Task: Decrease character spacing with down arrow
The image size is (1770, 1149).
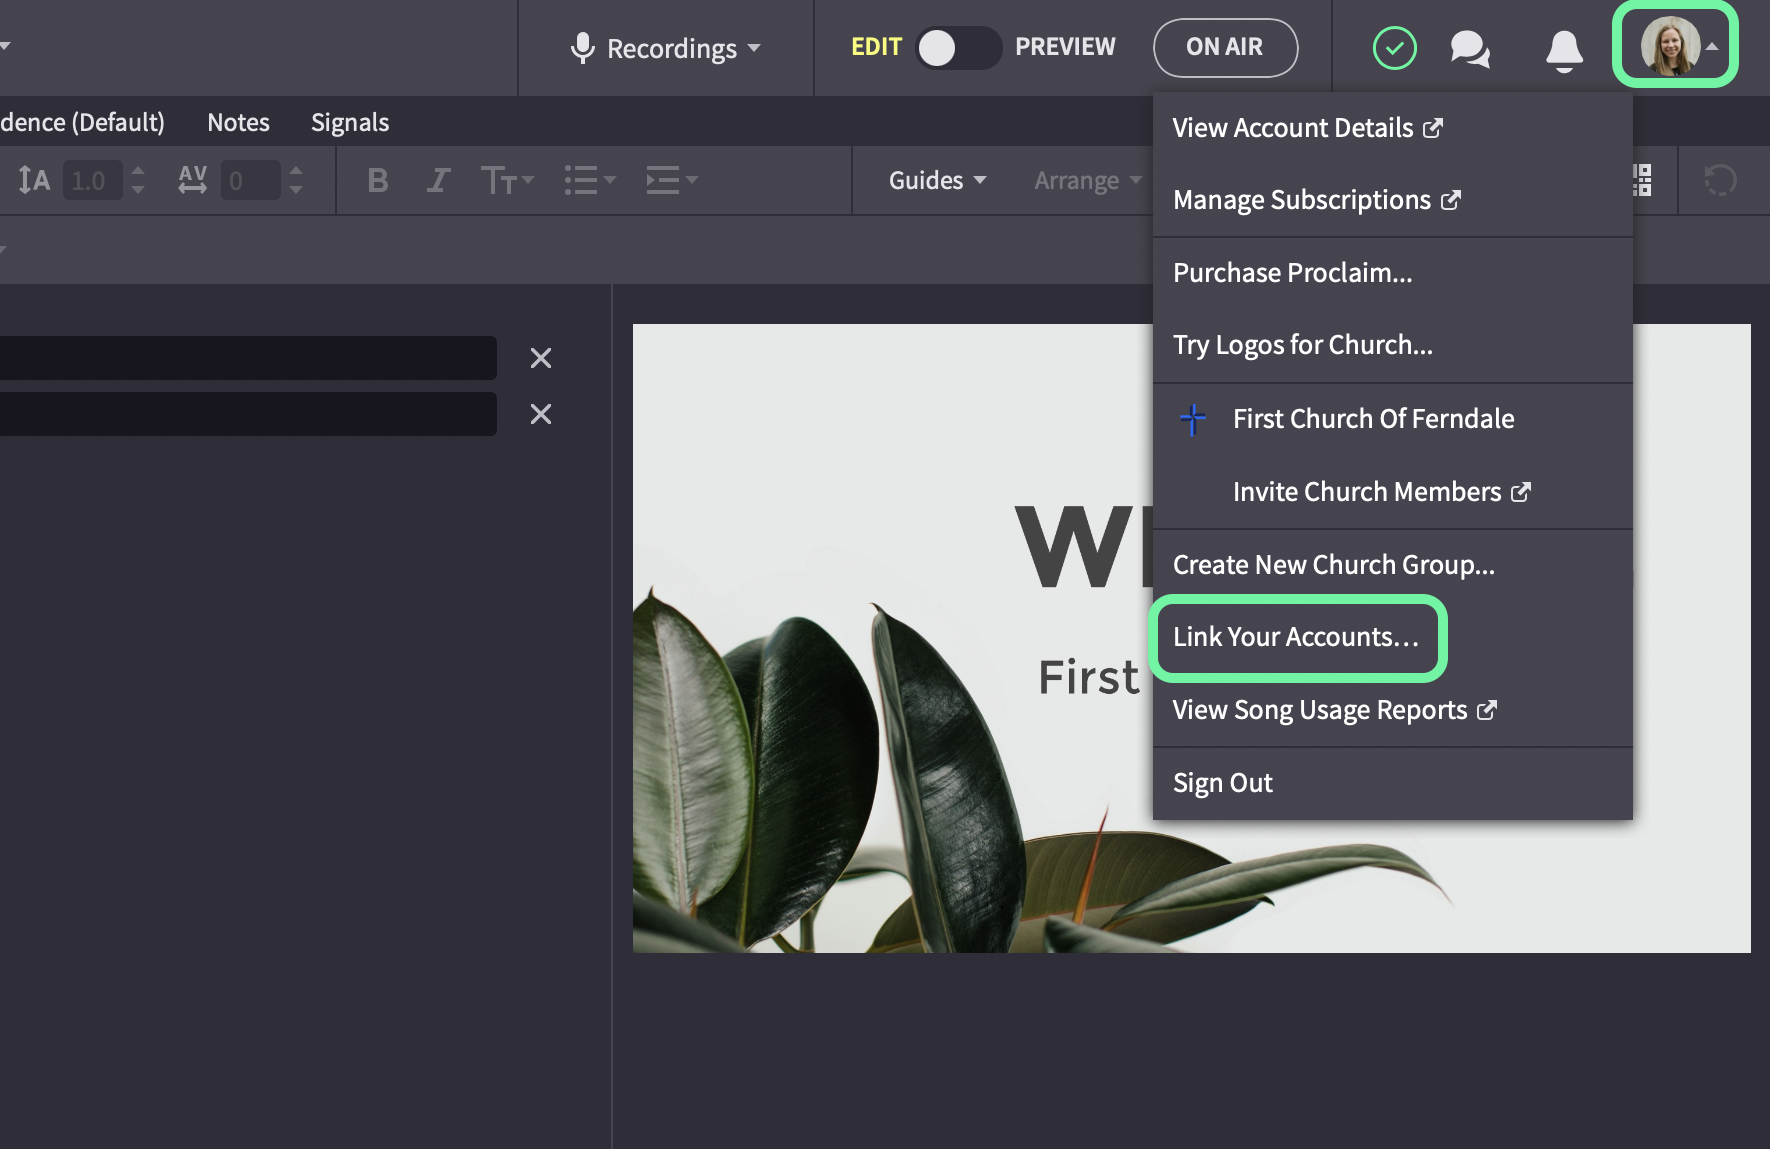Action: coord(296,190)
